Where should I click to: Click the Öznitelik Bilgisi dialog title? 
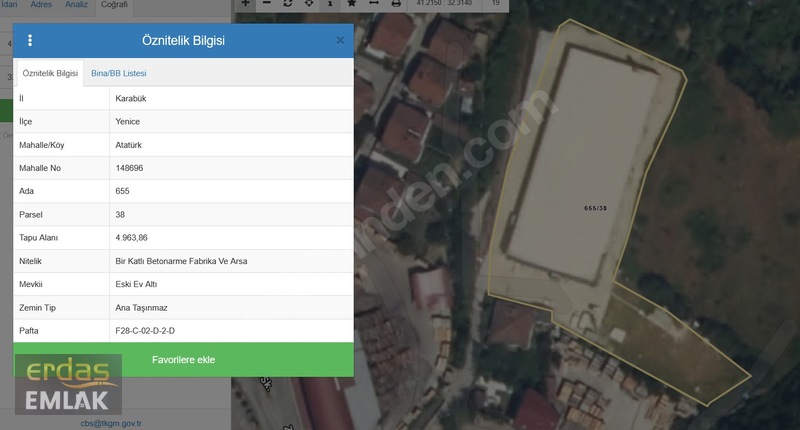pyautogui.click(x=183, y=40)
